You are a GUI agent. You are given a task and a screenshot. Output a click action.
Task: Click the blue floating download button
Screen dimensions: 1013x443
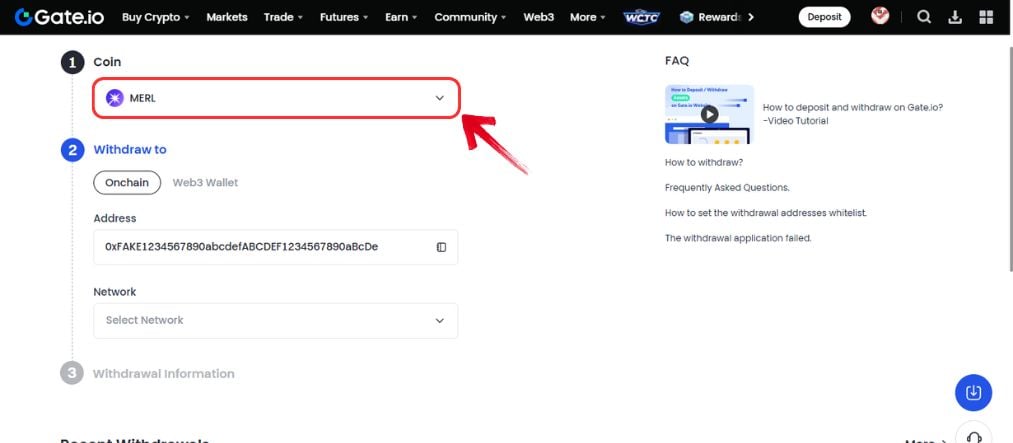[973, 393]
